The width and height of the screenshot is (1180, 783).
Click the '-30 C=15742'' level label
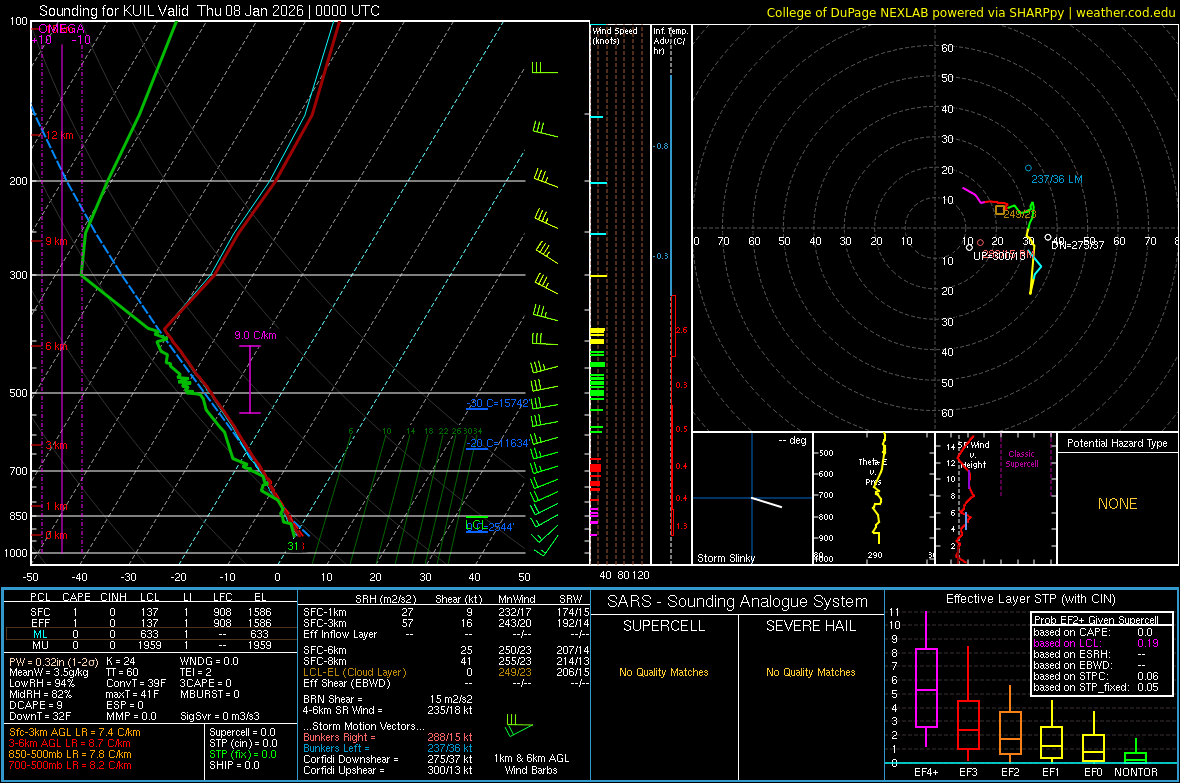pyautogui.click(x=497, y=404)
